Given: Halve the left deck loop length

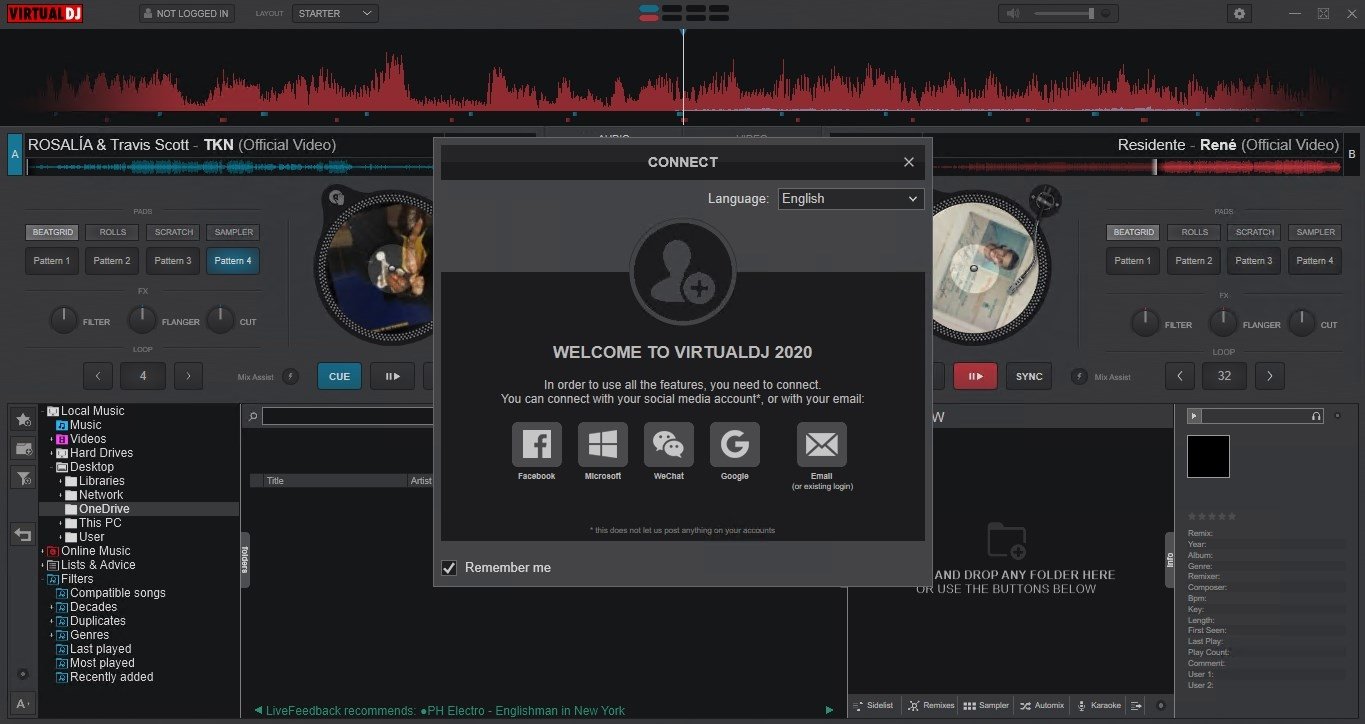Looking at the screenshot, I should pyautogui.click(x=97, y=376).
